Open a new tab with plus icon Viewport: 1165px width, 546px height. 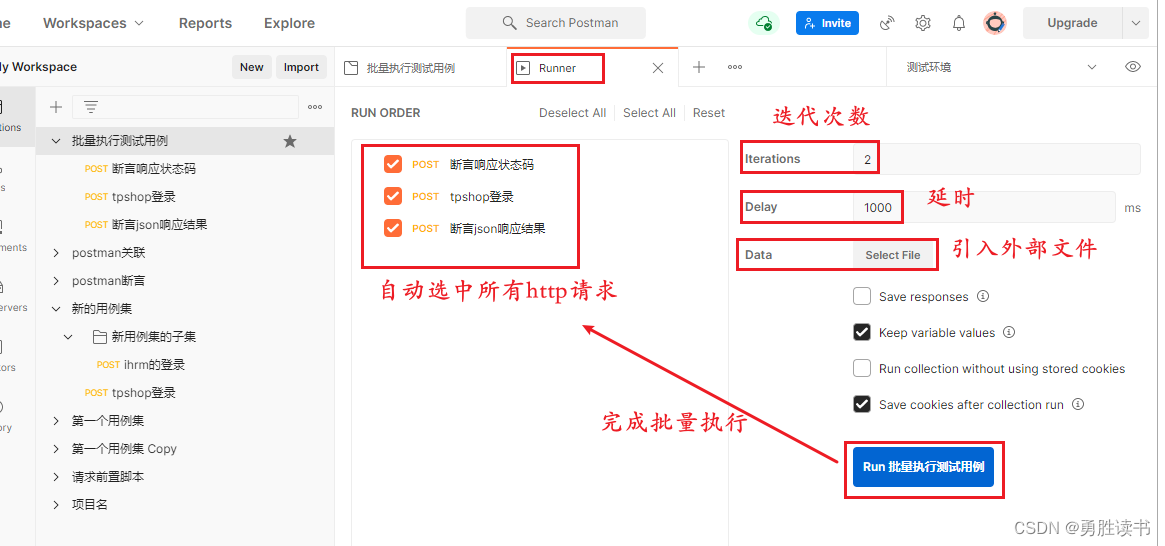tap(698, 68)
